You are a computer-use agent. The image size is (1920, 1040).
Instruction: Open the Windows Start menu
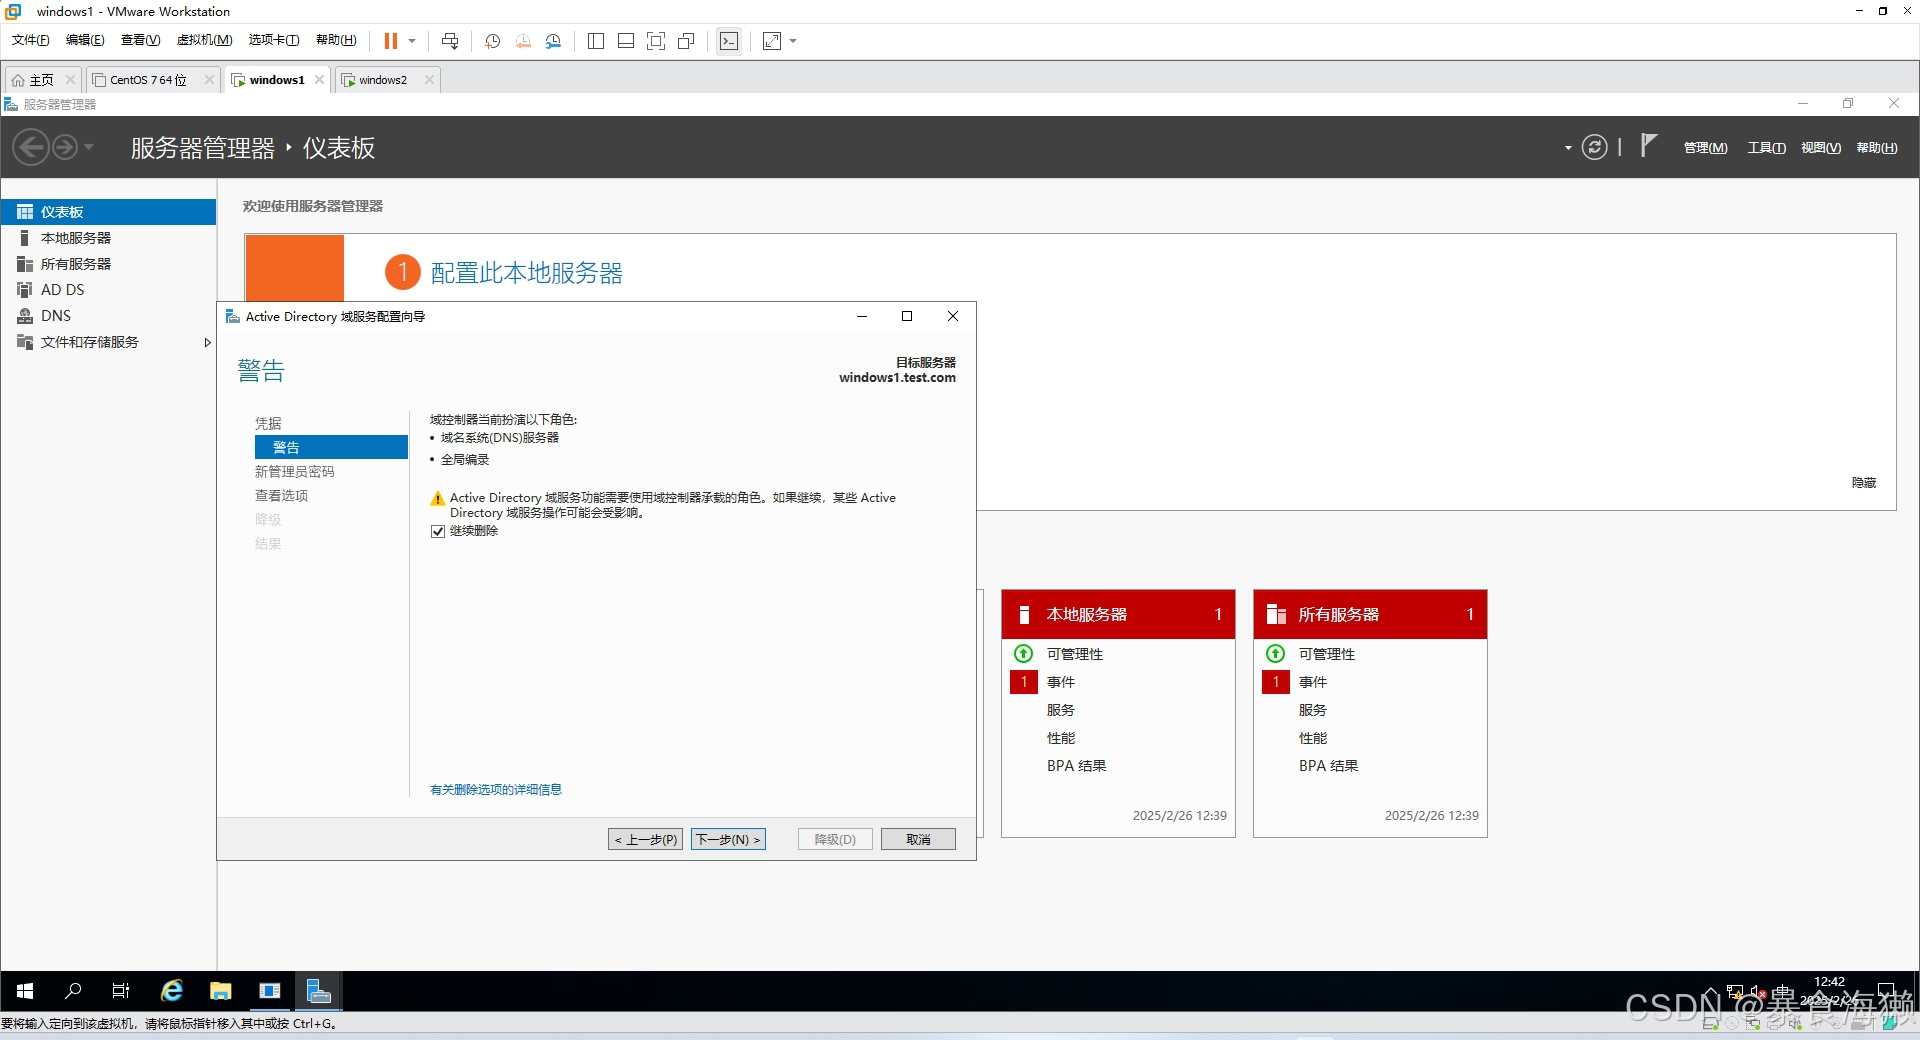25,991
